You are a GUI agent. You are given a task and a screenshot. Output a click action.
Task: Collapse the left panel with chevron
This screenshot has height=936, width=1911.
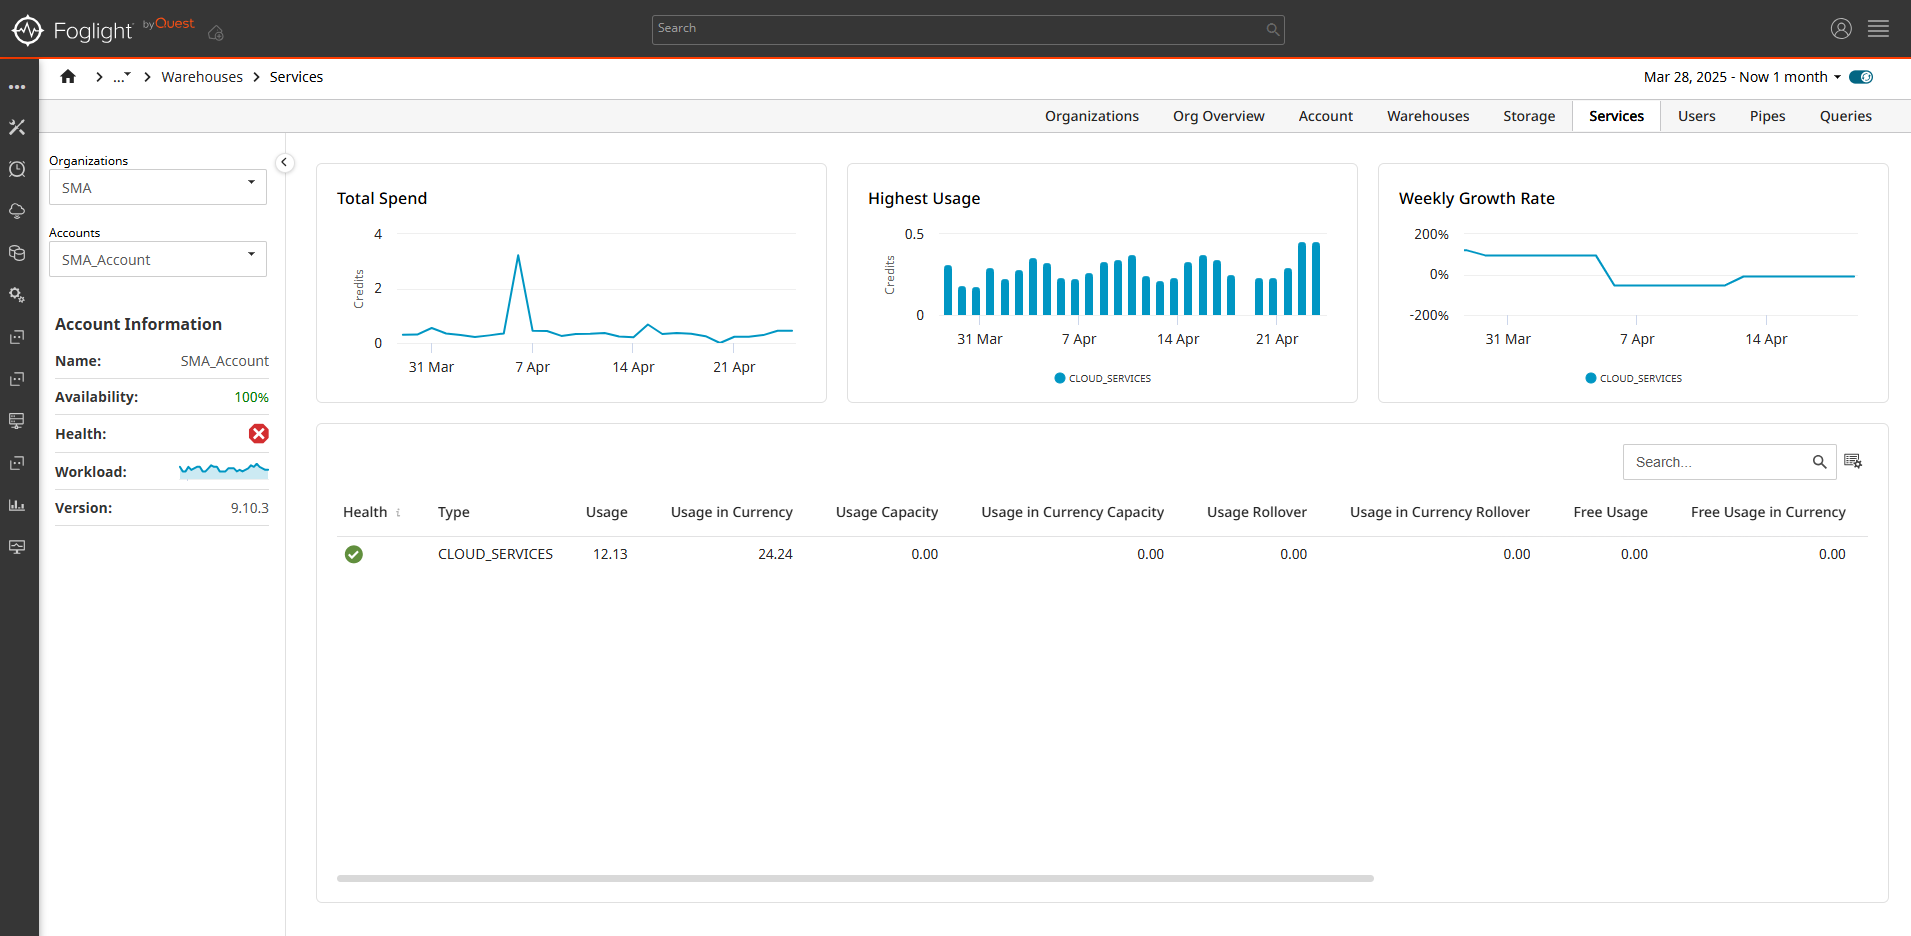[284, 162]
